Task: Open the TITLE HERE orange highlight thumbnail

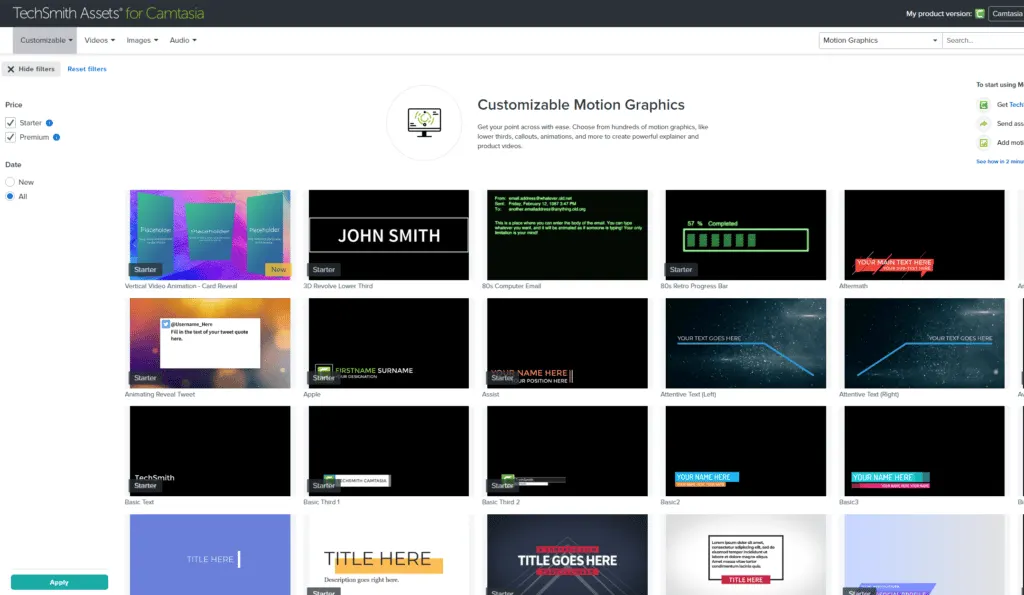Action: click(x=389, y=555)
